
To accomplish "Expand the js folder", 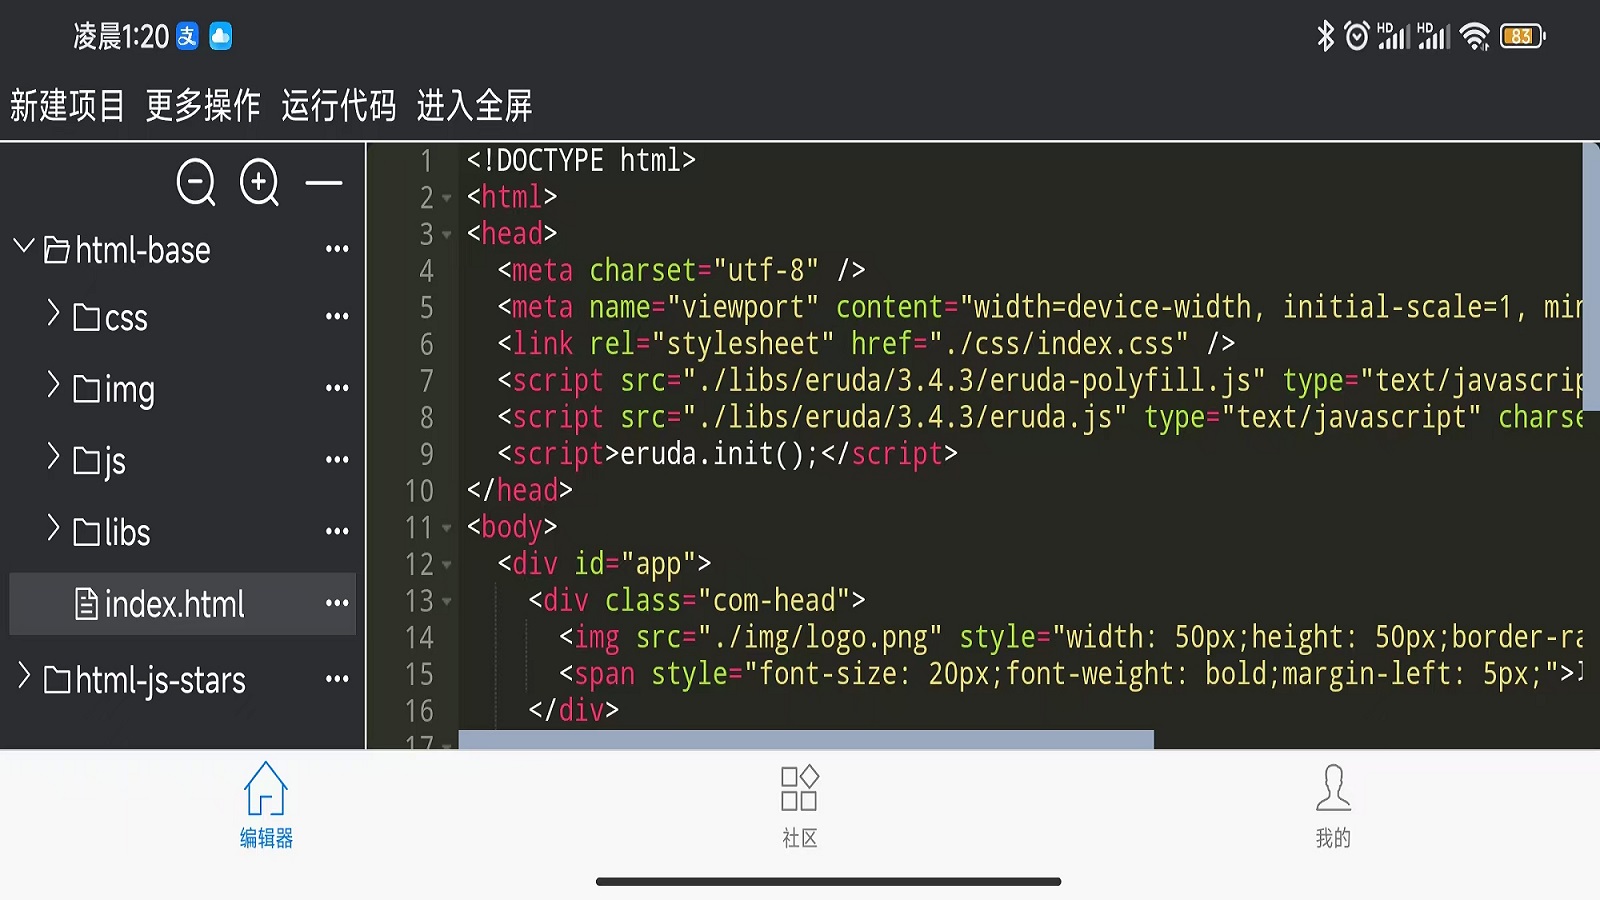I will [54, 457].
